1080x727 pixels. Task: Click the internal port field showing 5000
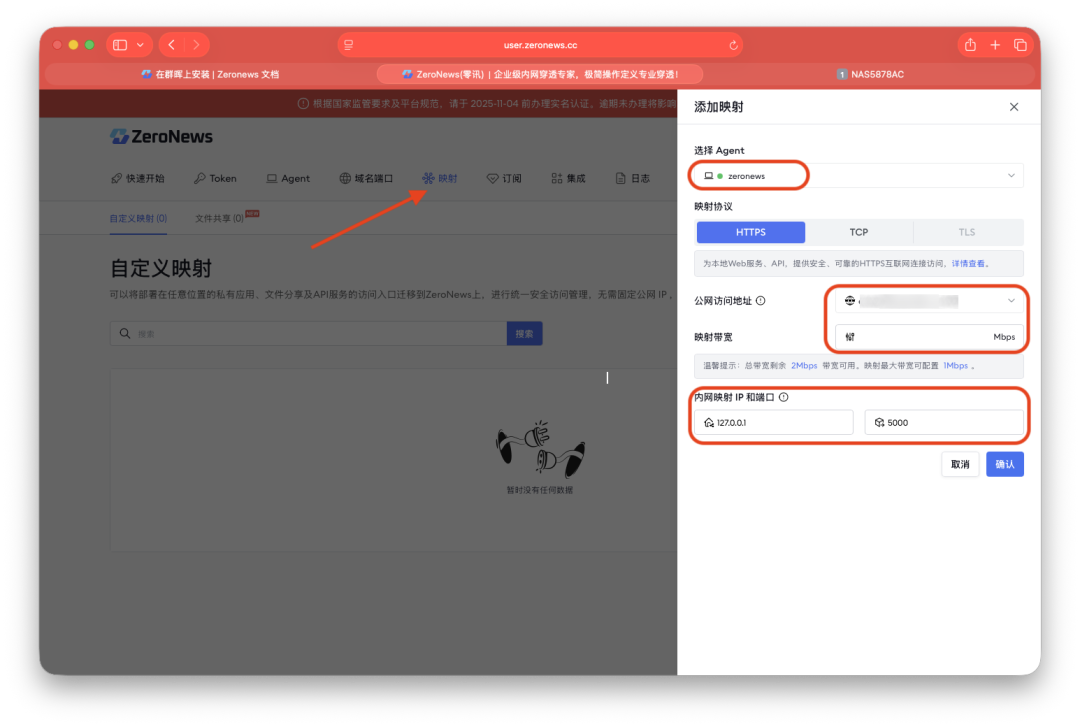tap(943, 423)
